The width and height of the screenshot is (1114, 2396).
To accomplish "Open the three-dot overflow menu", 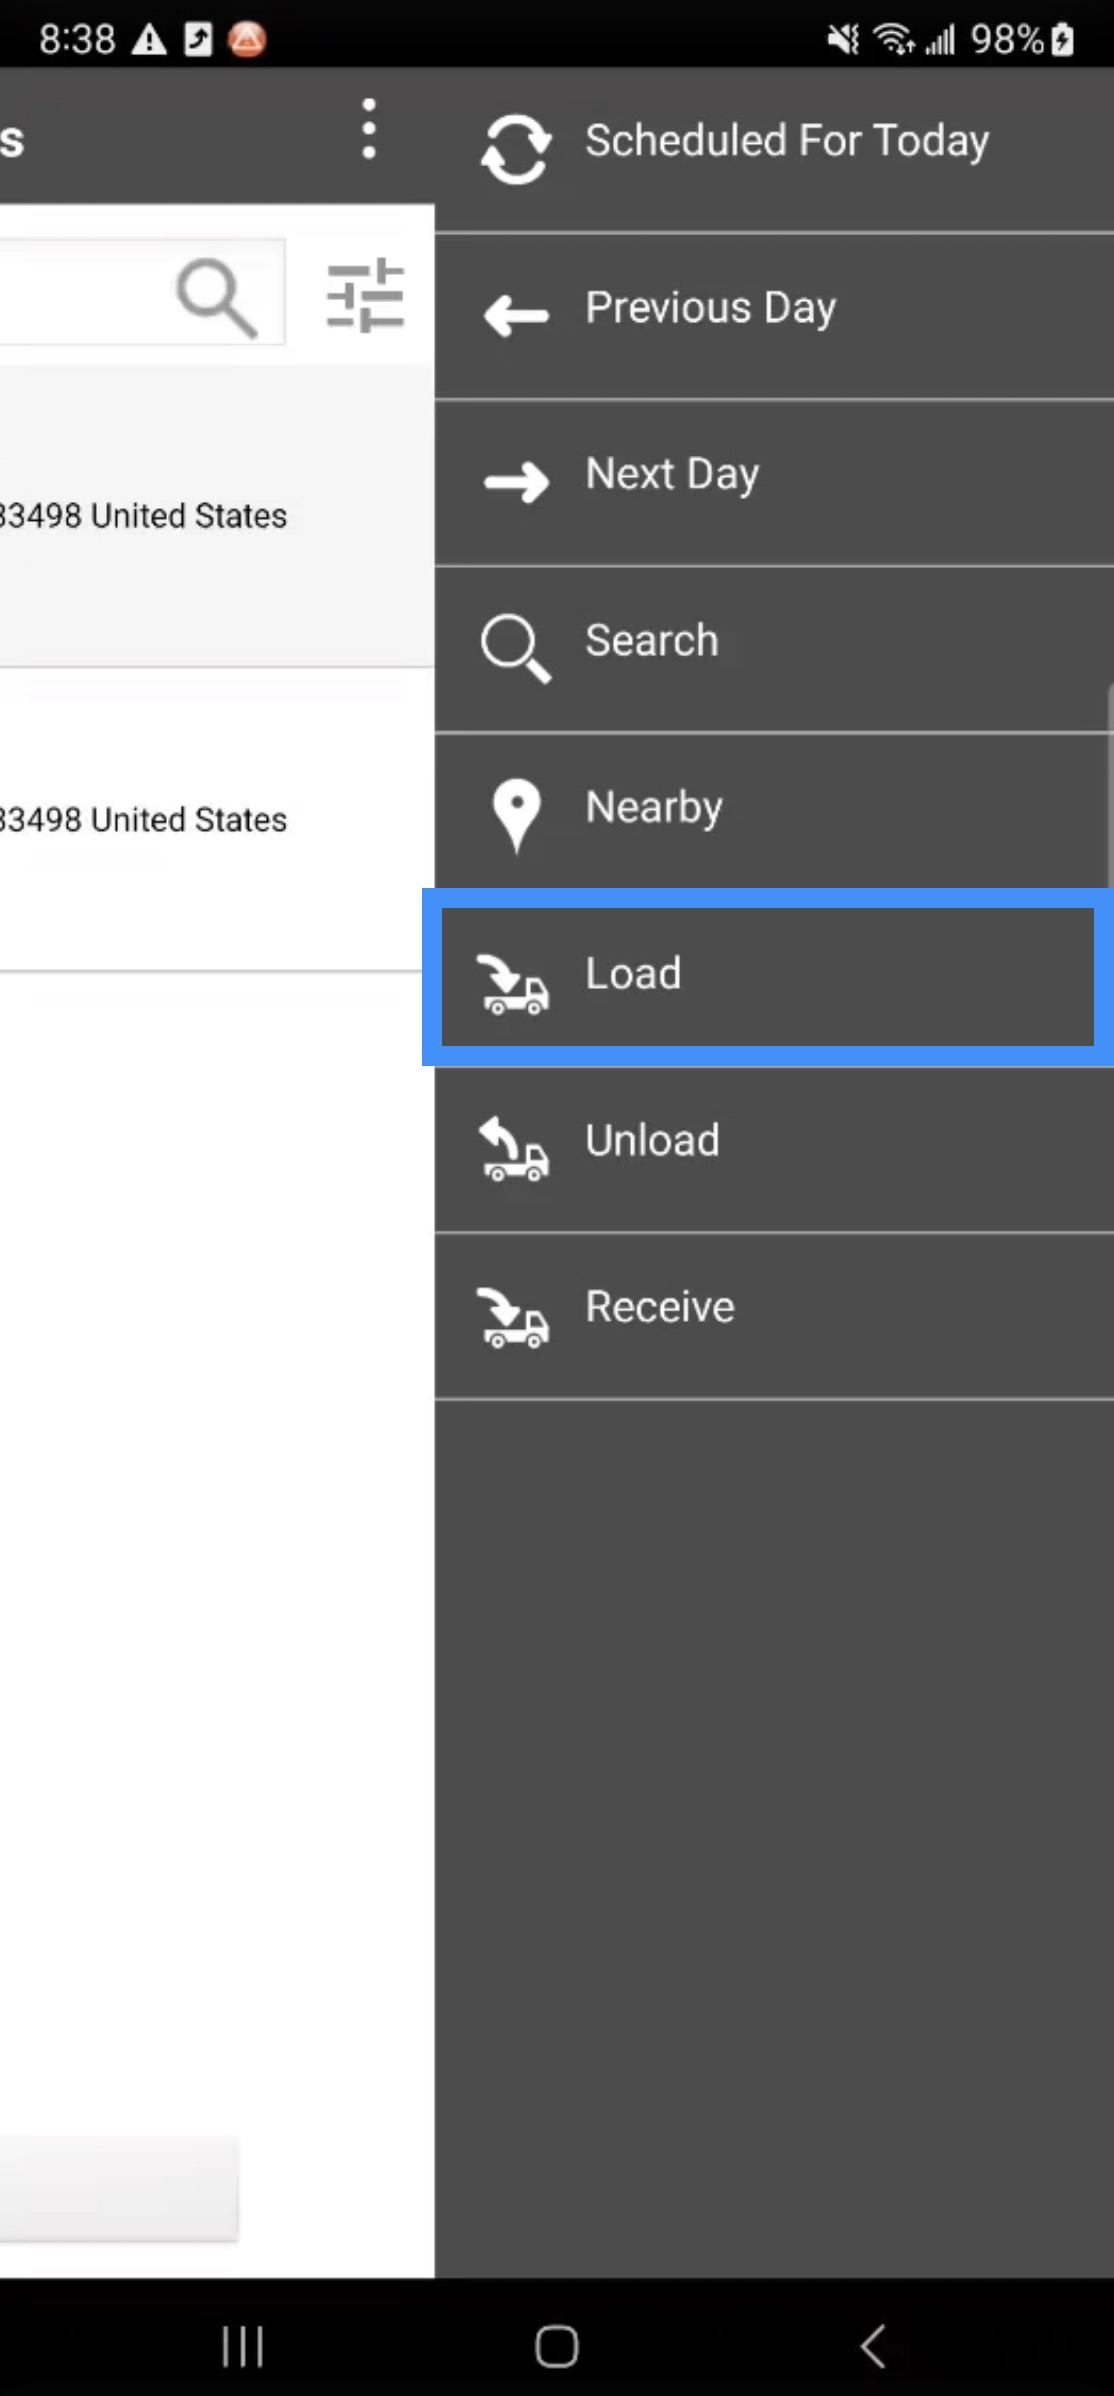I will coord(369,129).
